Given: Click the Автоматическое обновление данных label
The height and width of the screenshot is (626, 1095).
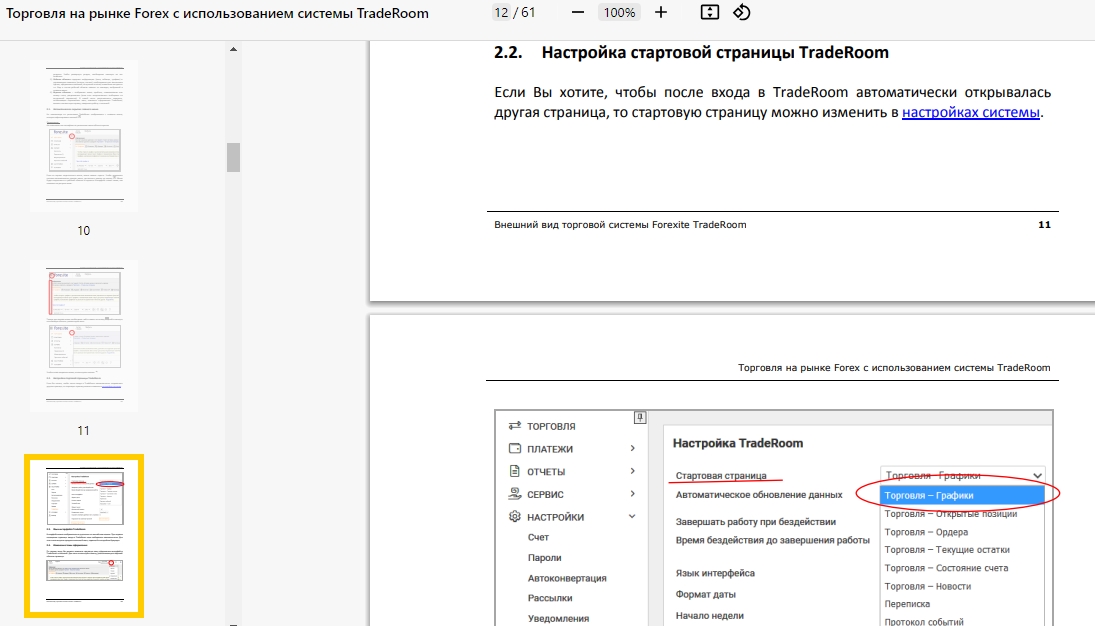Looking at the screenshot, I should tap(759, 495).
